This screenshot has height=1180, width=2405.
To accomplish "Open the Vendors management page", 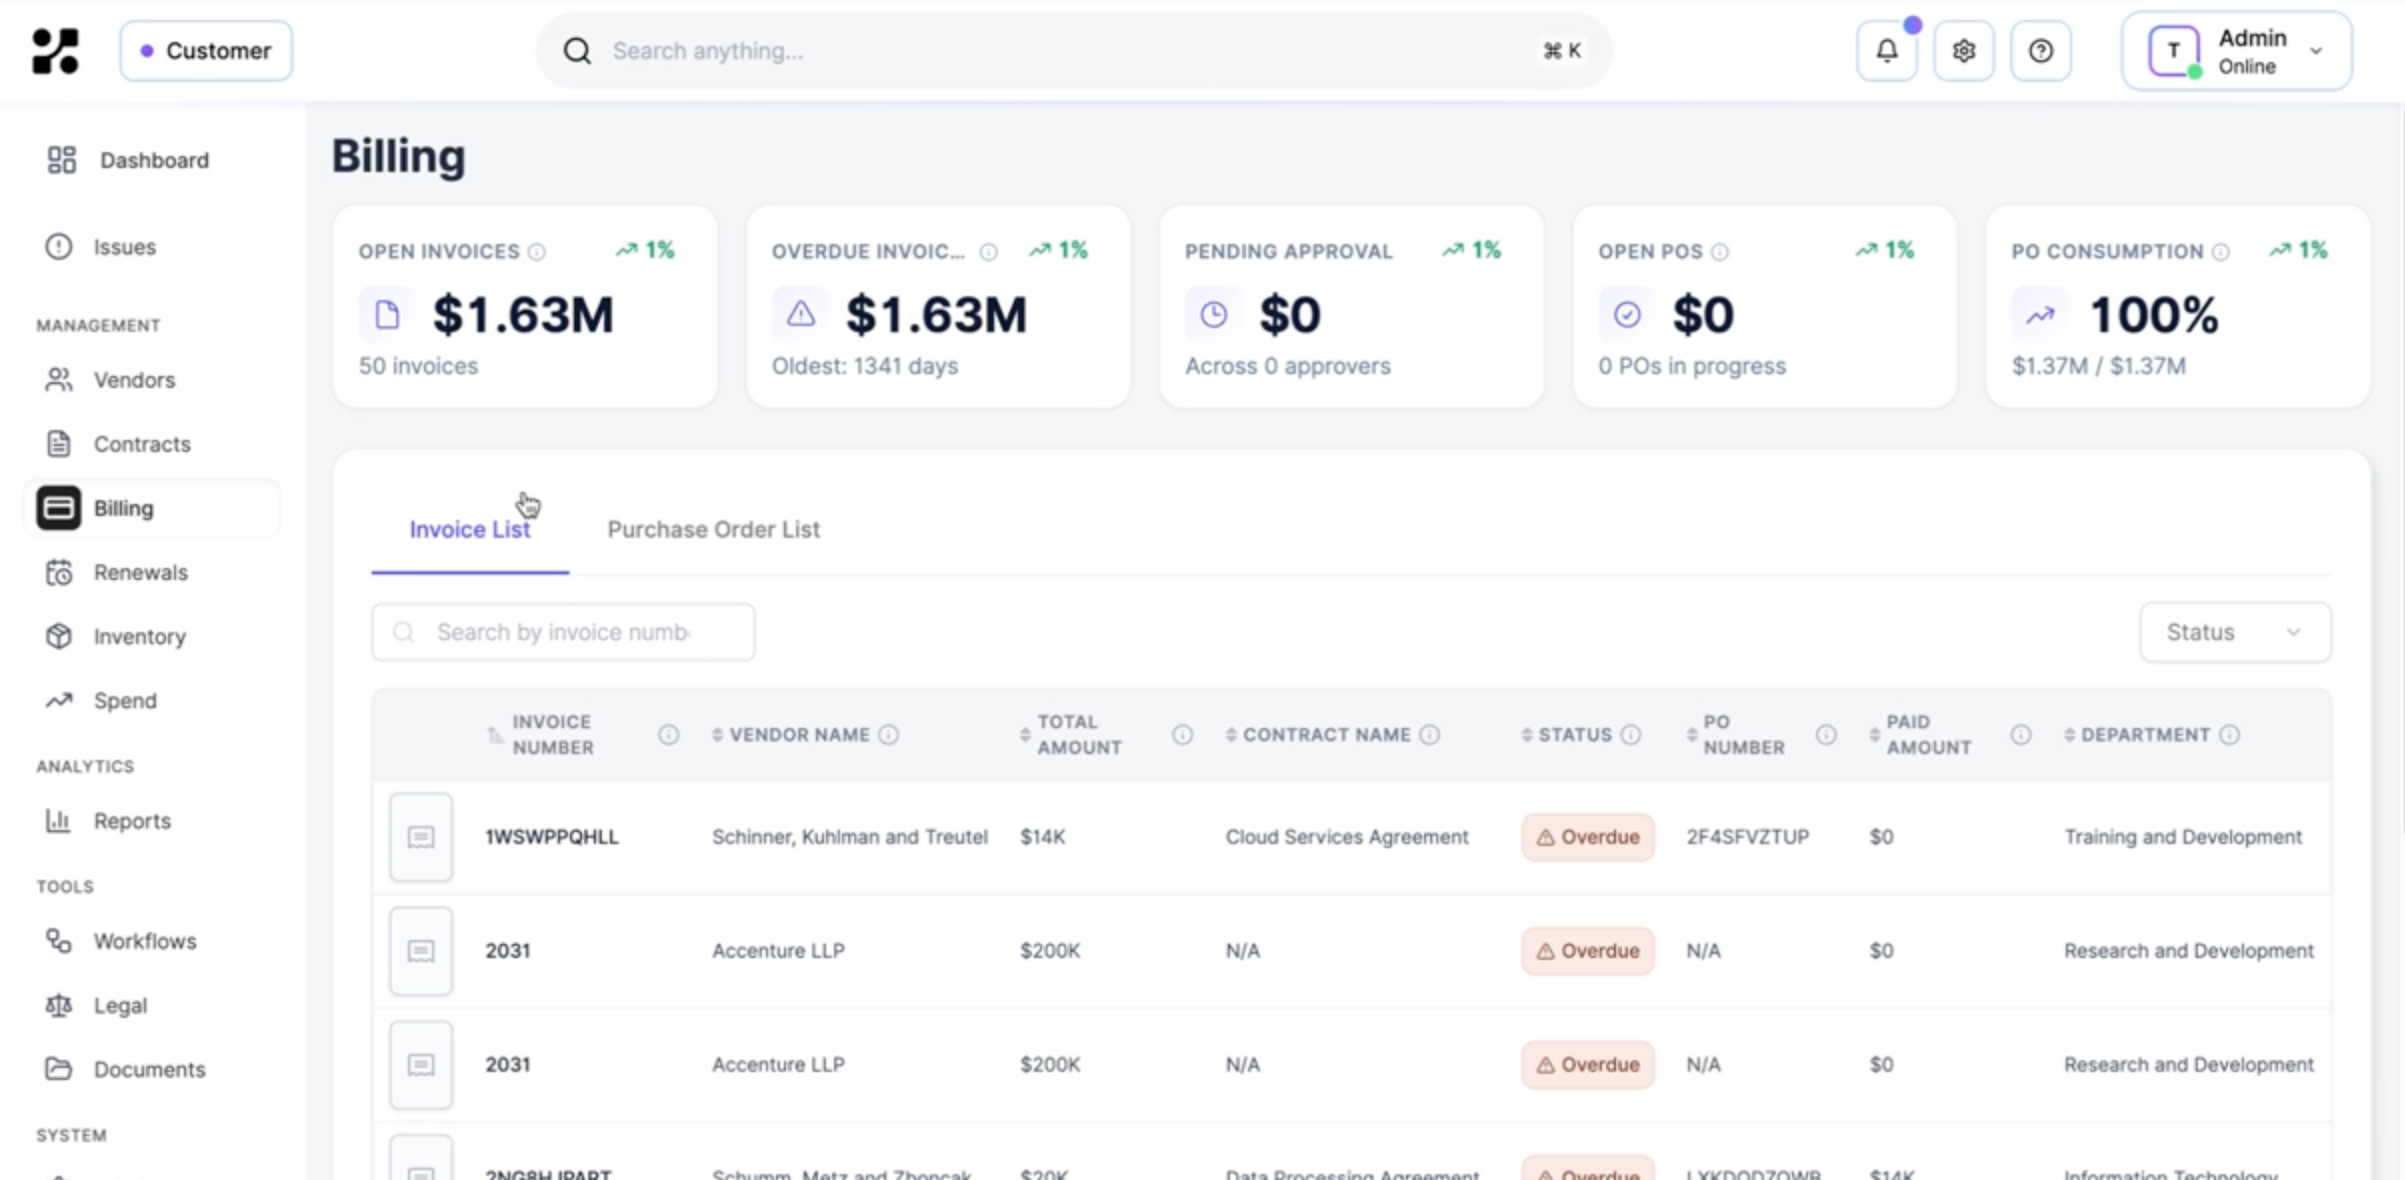I will coord(133,380).
